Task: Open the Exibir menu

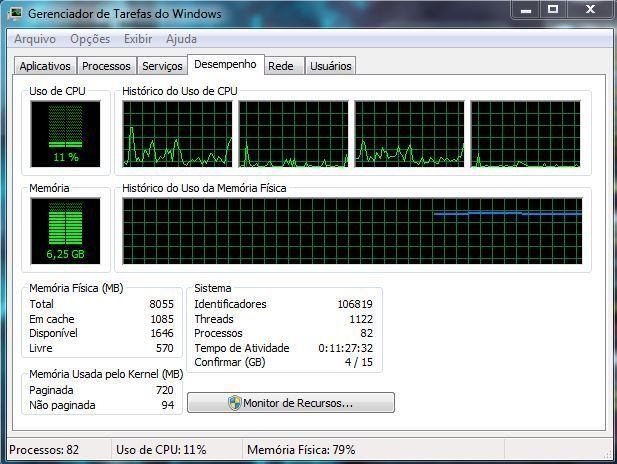Action: tap(138, 39)
